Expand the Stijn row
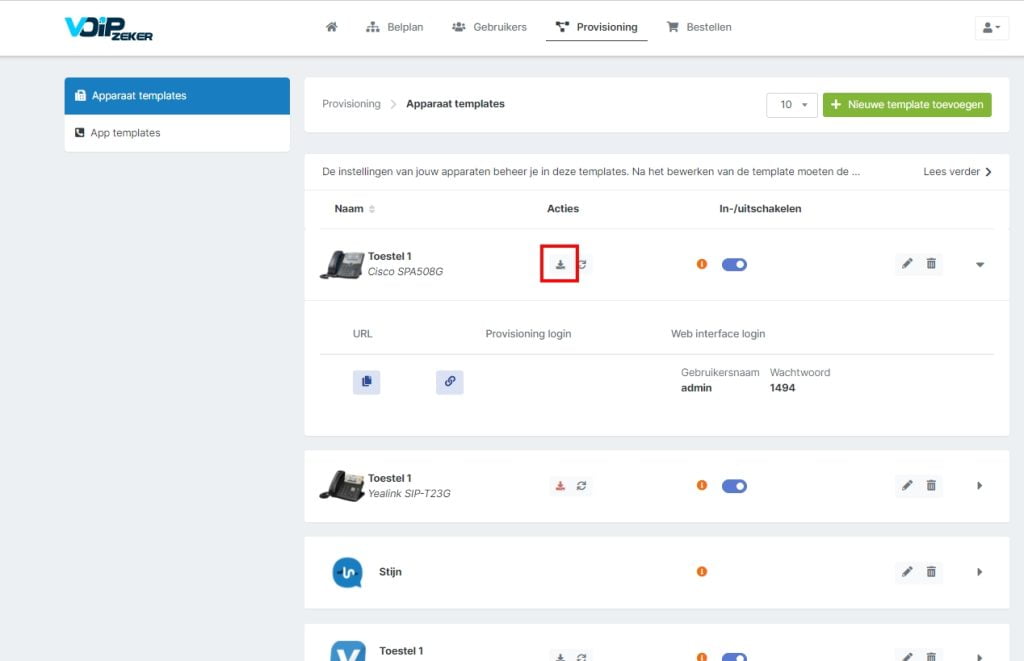The width and height of the screenshot is (1024, 661). [980, 572]
